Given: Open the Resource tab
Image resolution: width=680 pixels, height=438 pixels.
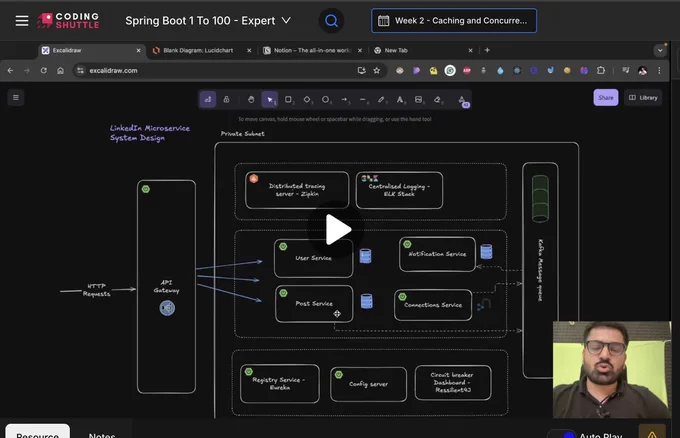Looking at the screenshot, I should click(38, 431).
